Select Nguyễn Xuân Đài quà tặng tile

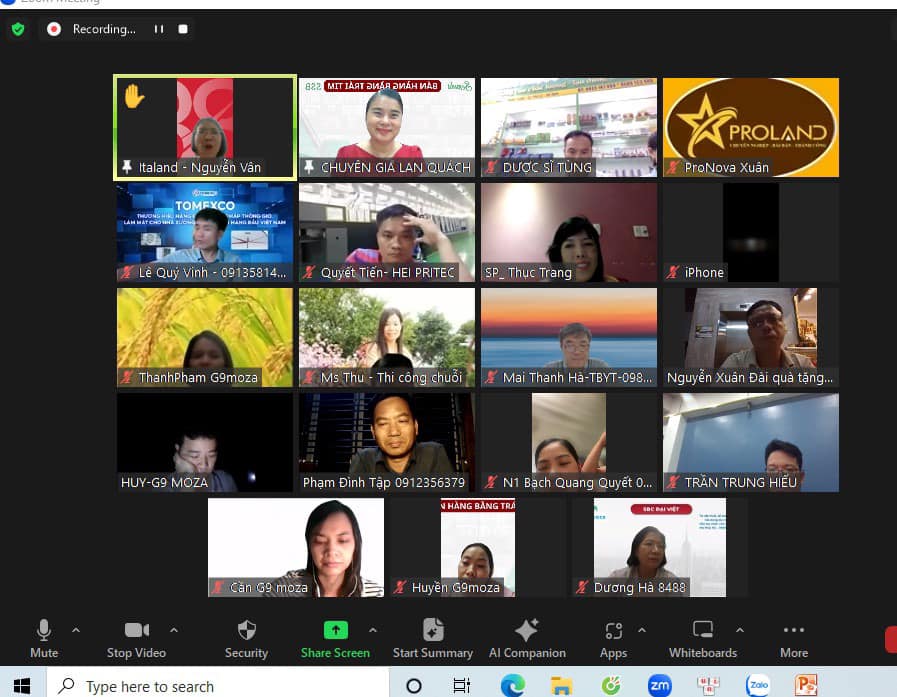point(751,337)
